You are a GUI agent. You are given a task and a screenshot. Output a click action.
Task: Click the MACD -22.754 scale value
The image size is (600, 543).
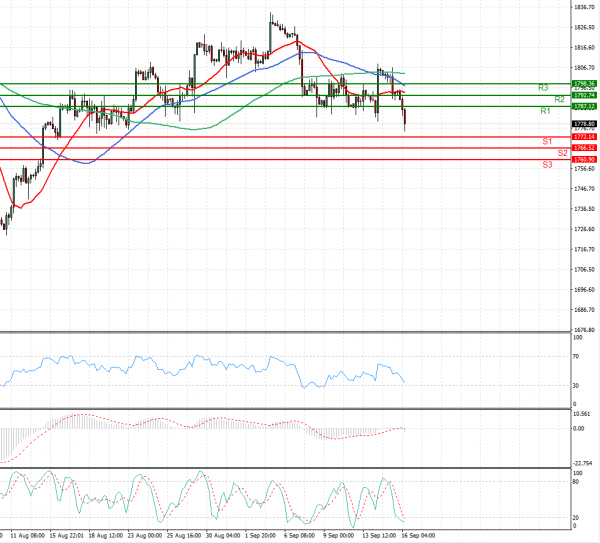[582, 463]
